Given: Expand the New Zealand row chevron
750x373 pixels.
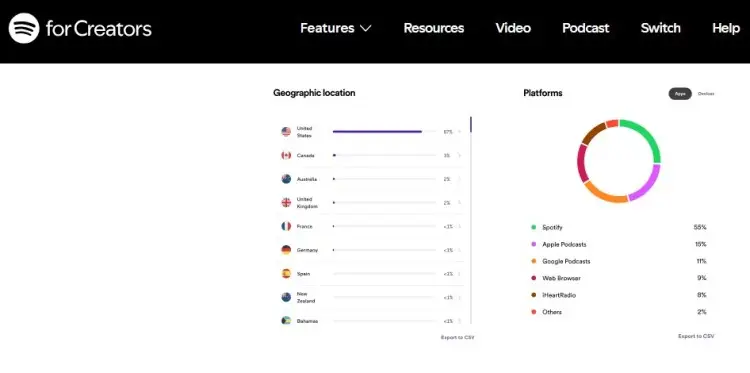Looking at the screenshot, I should (x=459, y=297).
